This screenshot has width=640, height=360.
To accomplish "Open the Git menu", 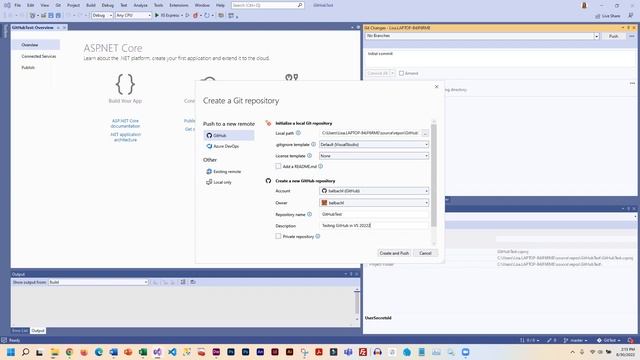I will (58, 5).
